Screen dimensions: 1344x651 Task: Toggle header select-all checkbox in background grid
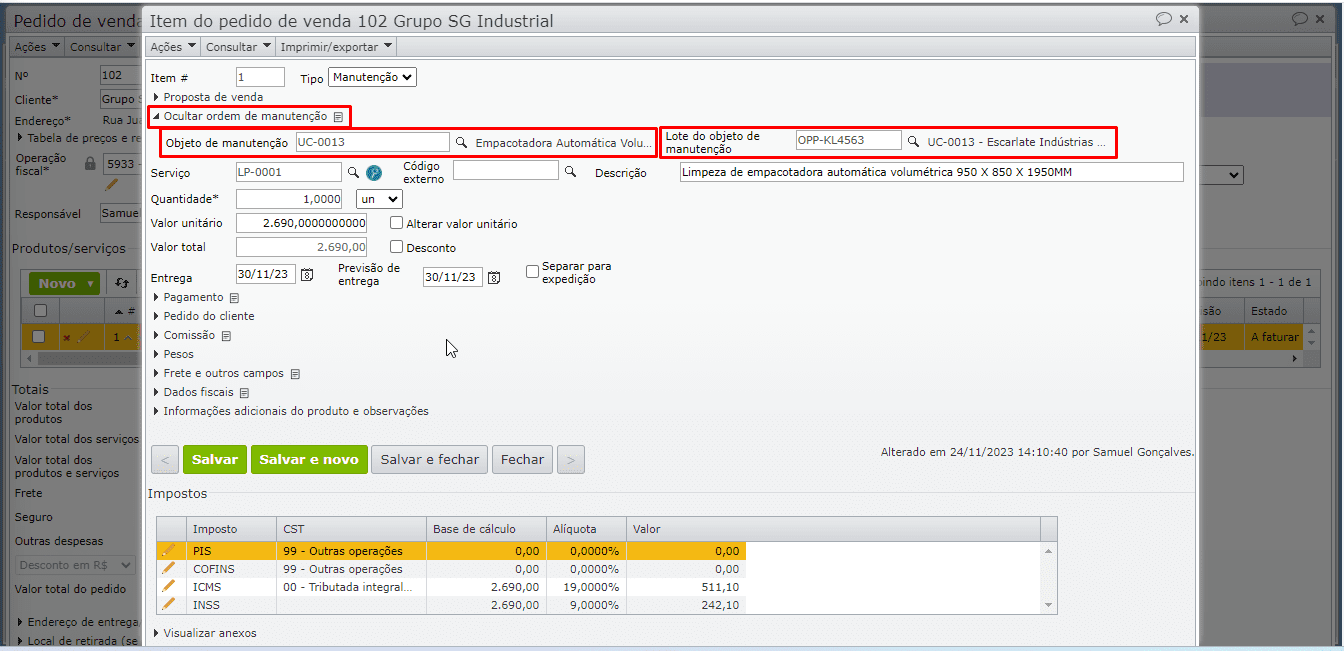pyautogui.click(x=40, y=311)
